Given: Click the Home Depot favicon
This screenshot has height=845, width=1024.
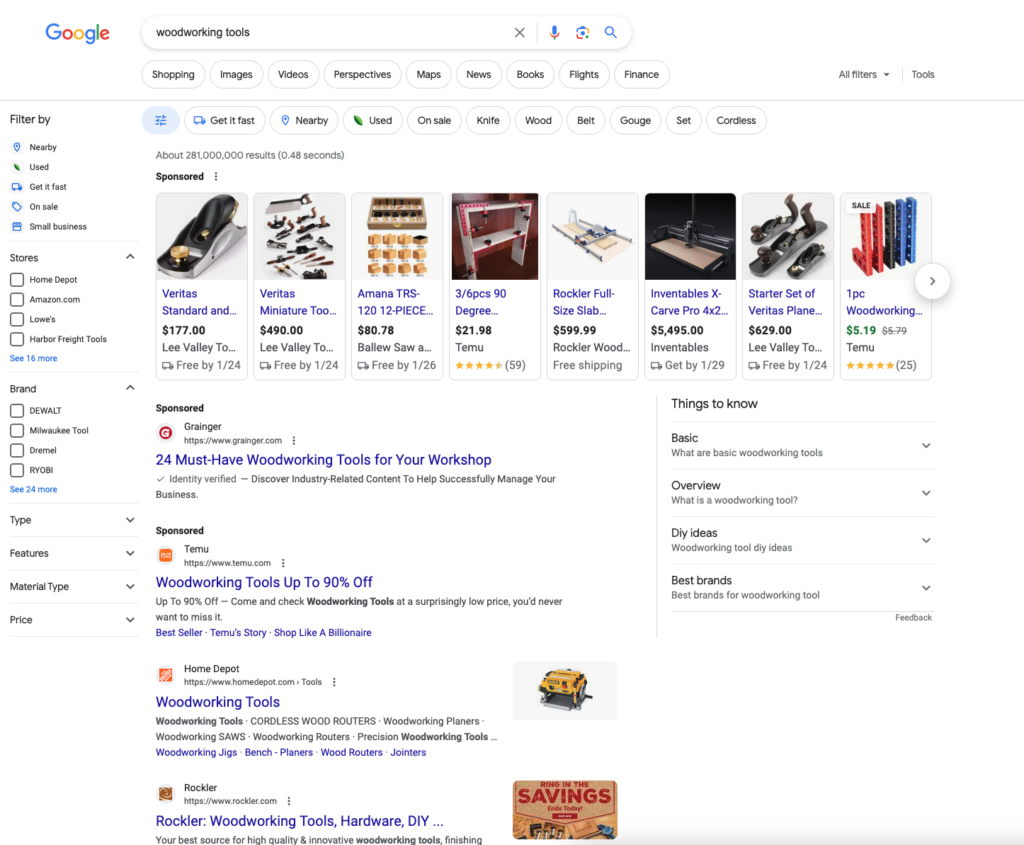Looking at the screenshot, I should pyautogui.click(x=166, y=675).
